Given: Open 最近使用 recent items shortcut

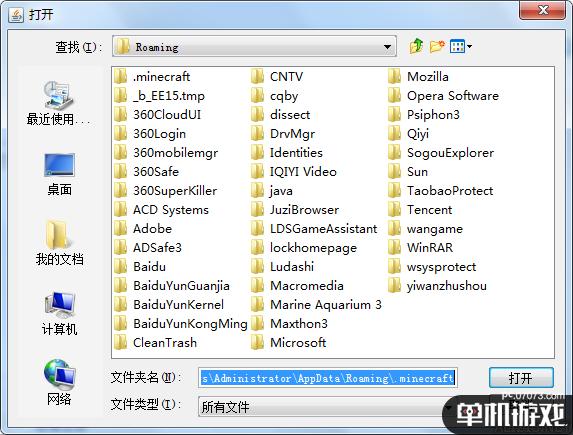Looking at the screenshot, I should pos(58,103).
